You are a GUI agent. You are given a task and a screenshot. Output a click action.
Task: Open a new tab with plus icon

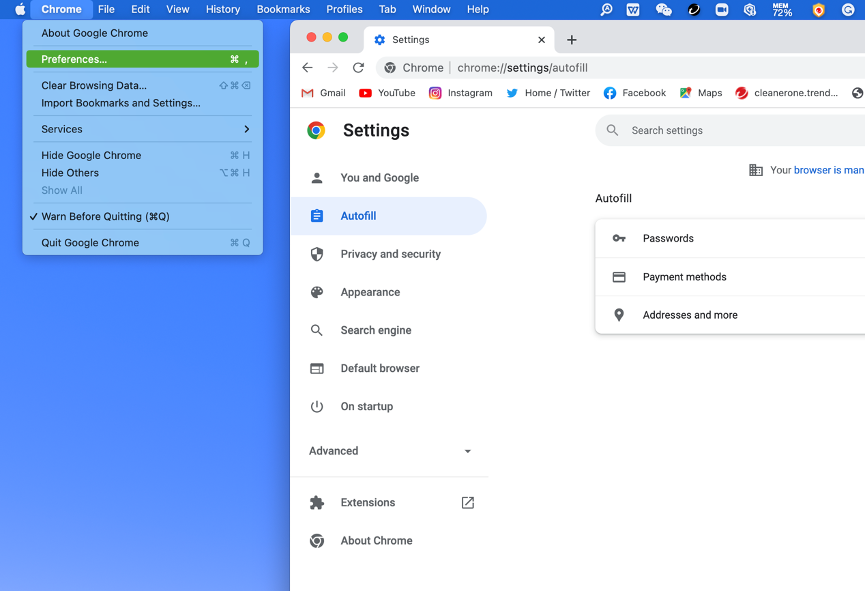click(x=572, y=40)
